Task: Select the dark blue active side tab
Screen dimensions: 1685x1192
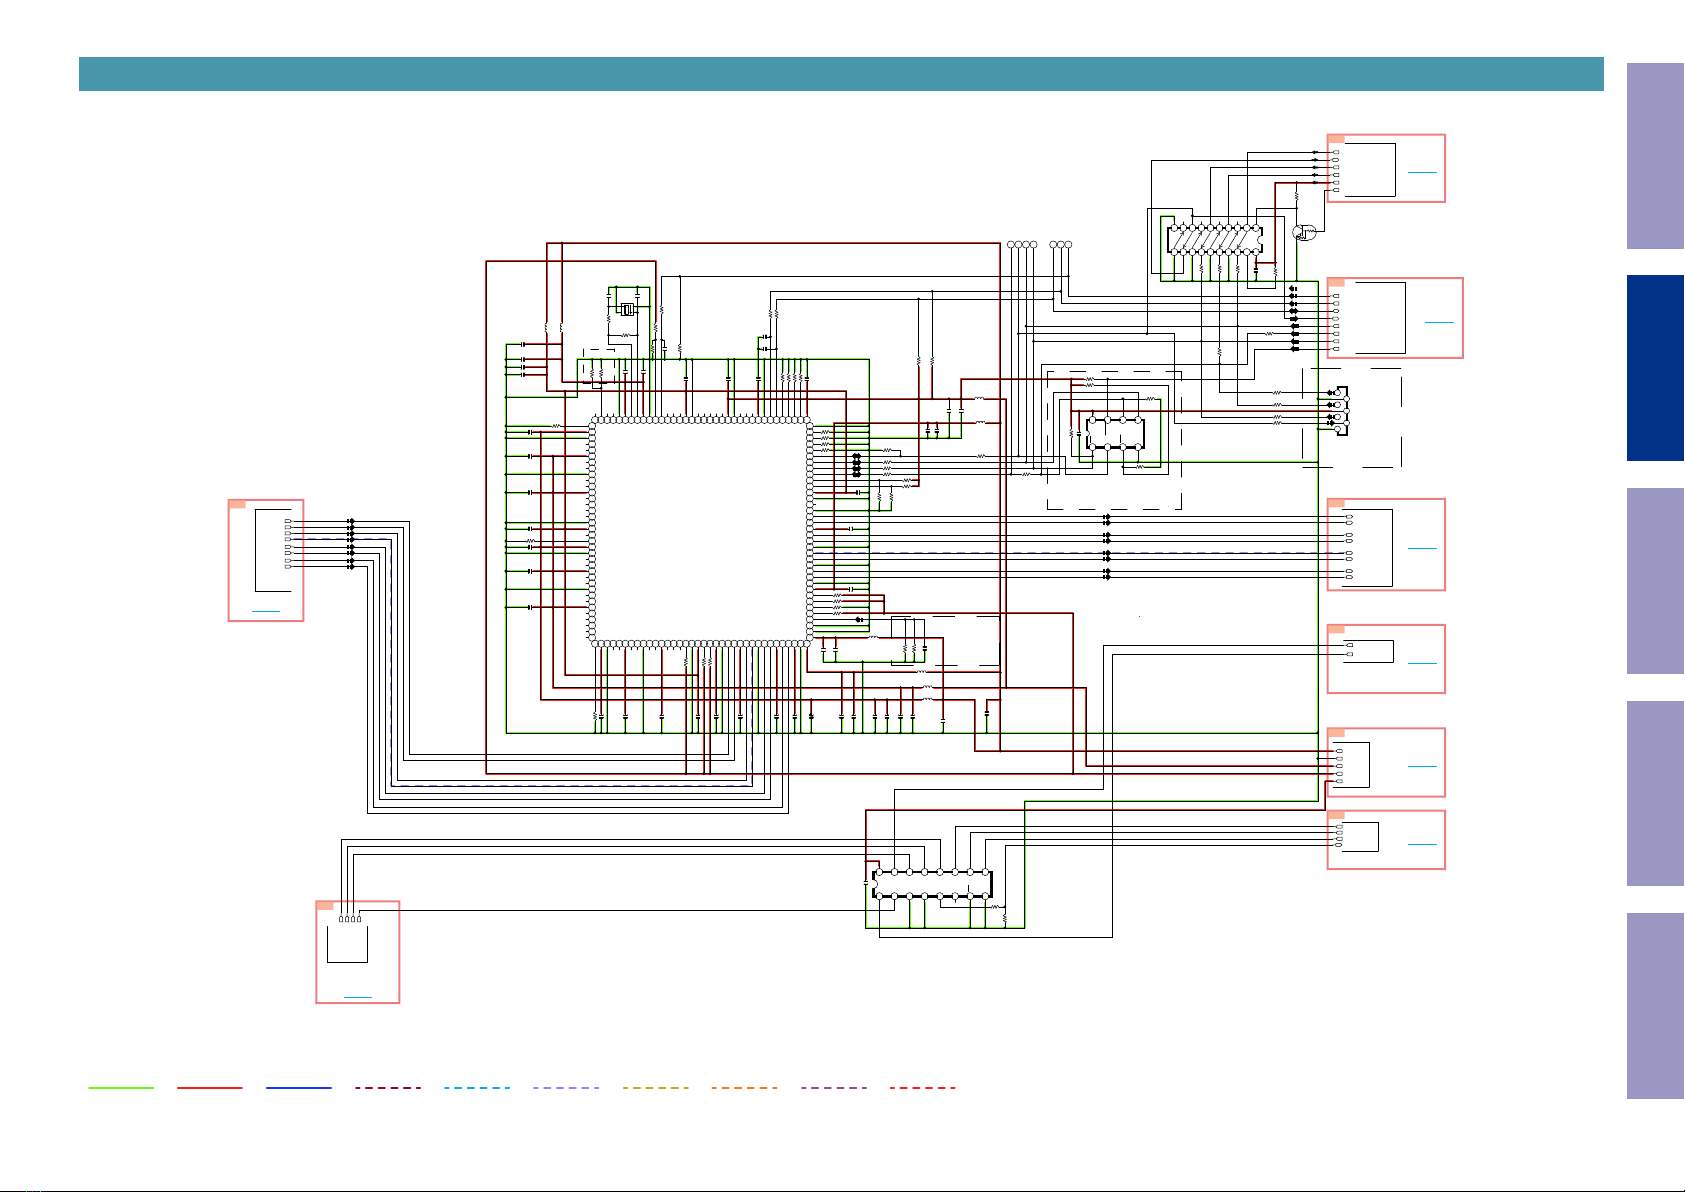Action: (1655, 368)
